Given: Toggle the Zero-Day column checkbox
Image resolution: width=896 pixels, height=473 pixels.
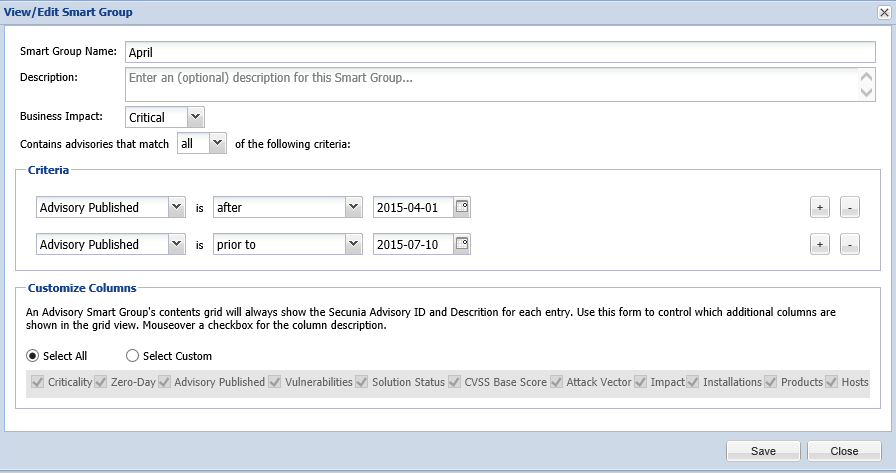Looking at the screenshot, I should 101,382.
